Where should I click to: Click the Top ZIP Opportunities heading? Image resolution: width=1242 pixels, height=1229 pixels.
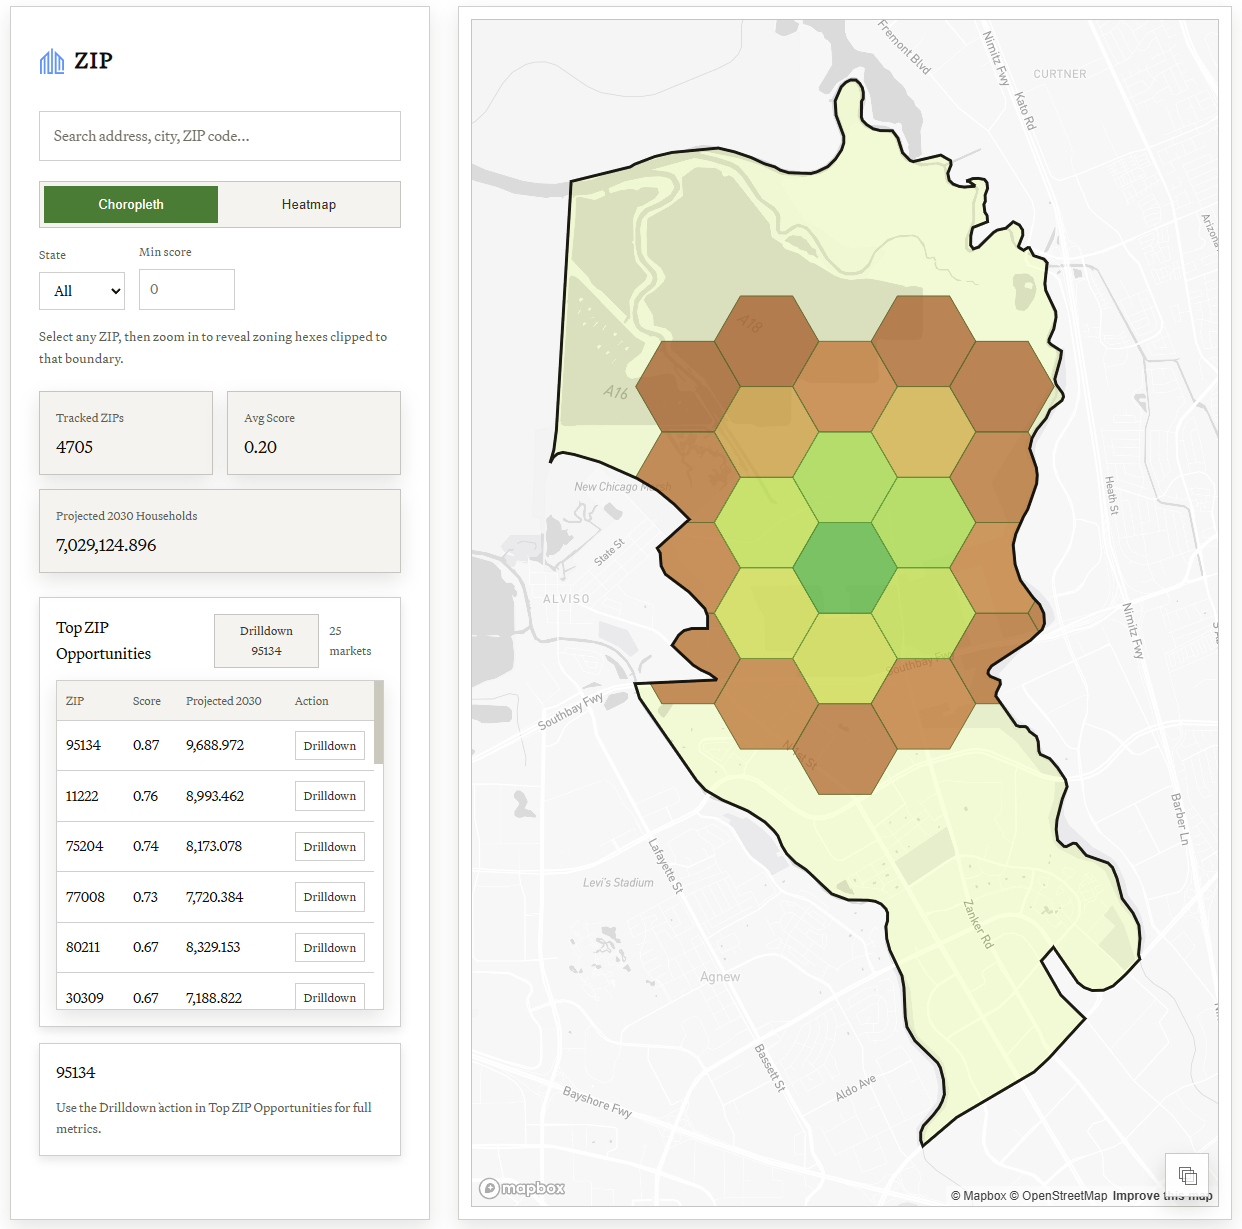tap(104, 641)
